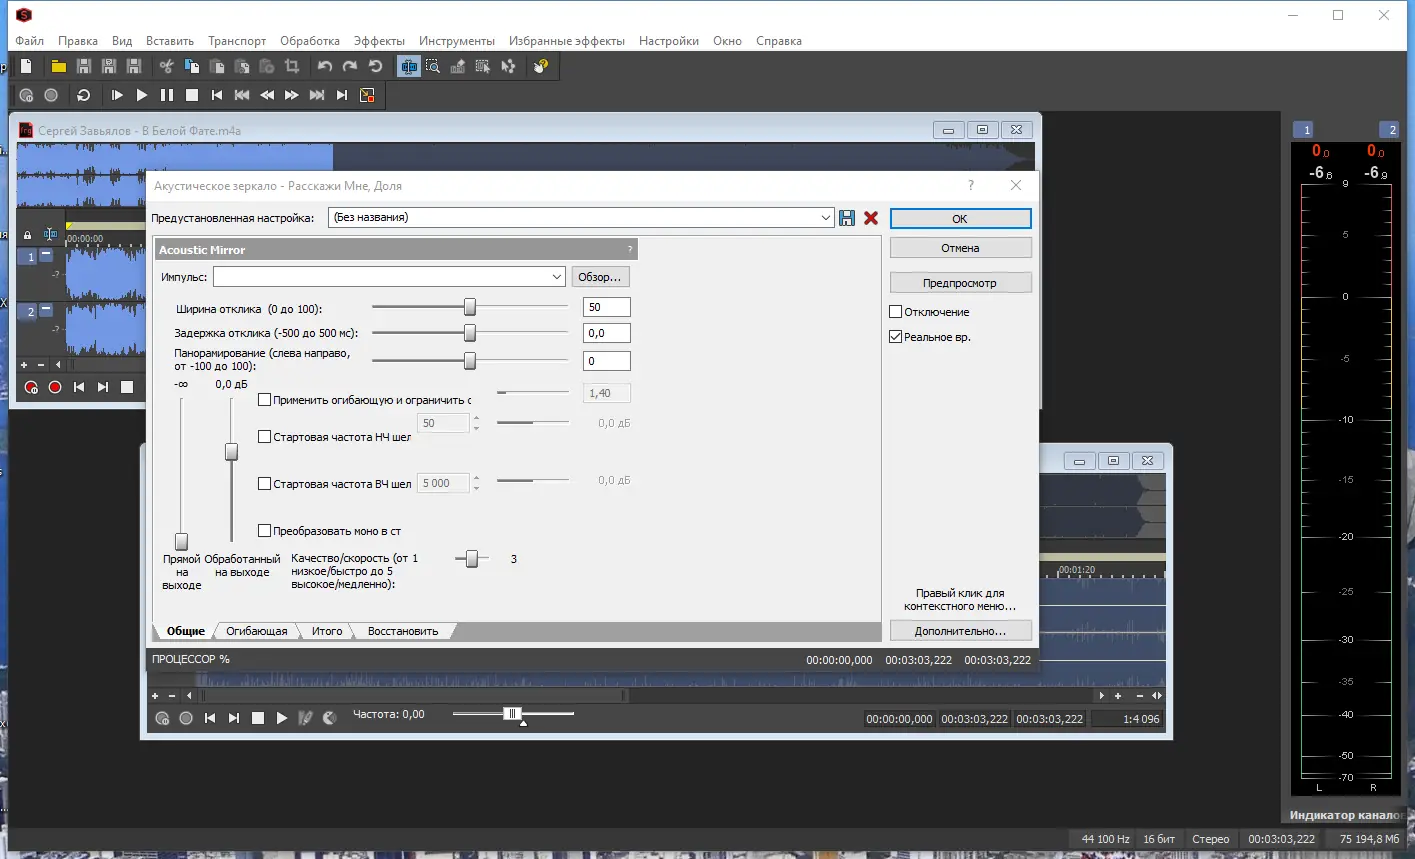The image size is (1415, 859).
Task: Pause playback in the main transport toolbar
Action: pyautogui.click(x=167, y=95)
